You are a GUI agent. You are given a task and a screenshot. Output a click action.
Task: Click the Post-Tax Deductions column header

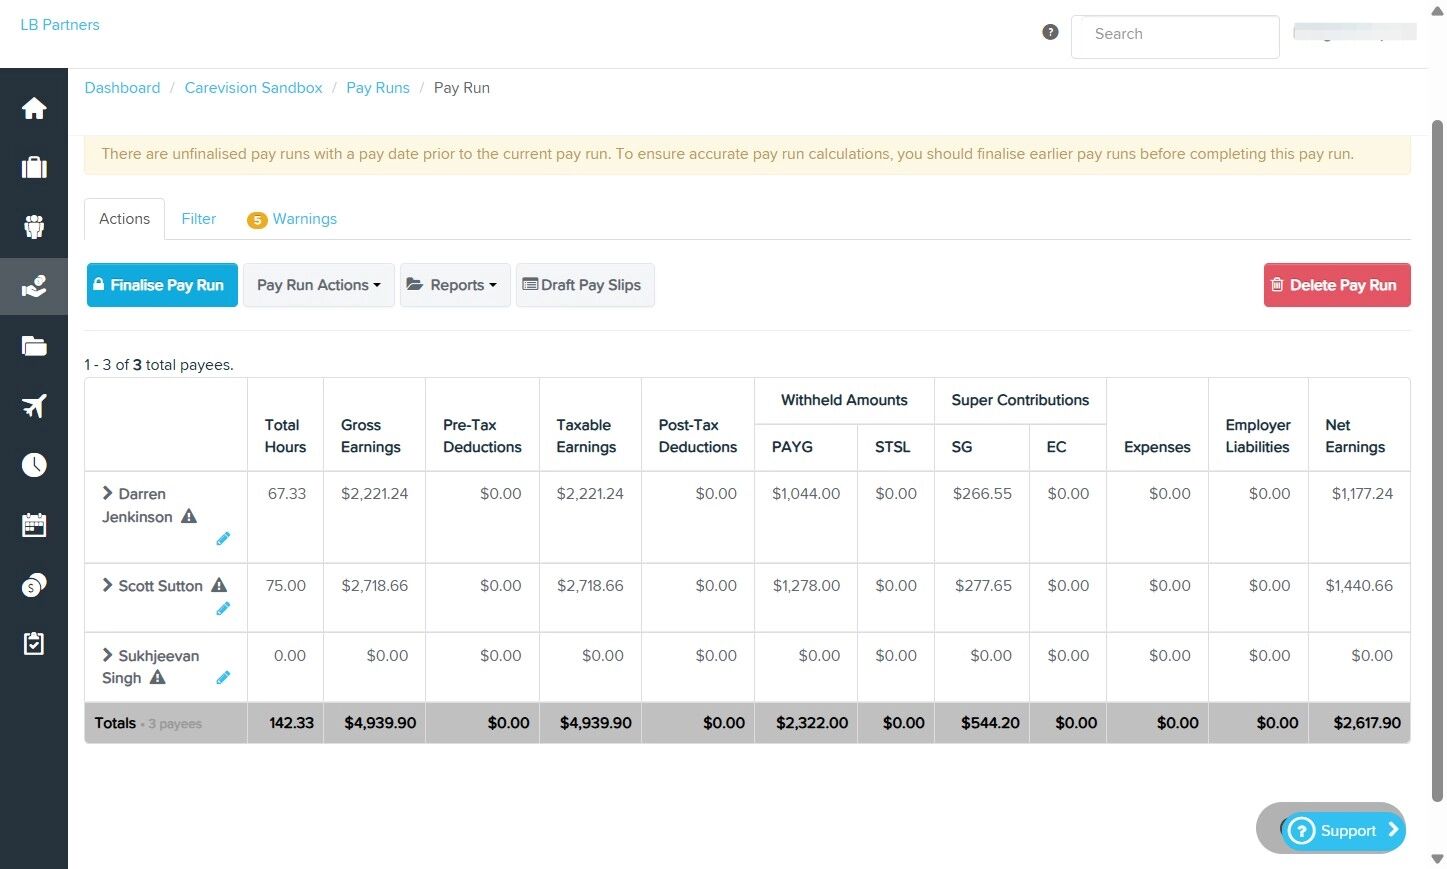click(x=698, y=436)
